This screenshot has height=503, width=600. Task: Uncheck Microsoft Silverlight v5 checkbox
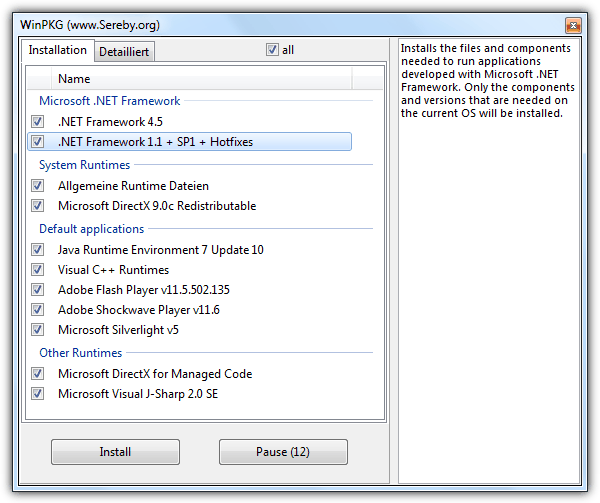pos(38,330)
